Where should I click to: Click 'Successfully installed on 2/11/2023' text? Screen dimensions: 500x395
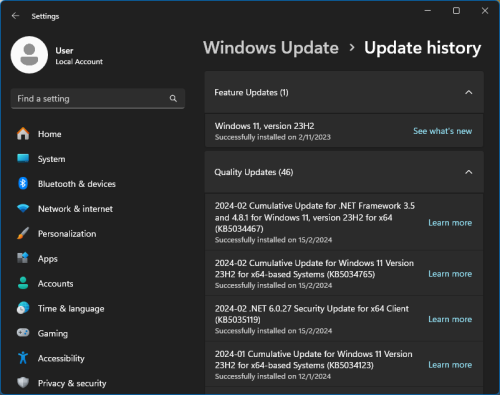pyautogui.click(x=273, y=137)
